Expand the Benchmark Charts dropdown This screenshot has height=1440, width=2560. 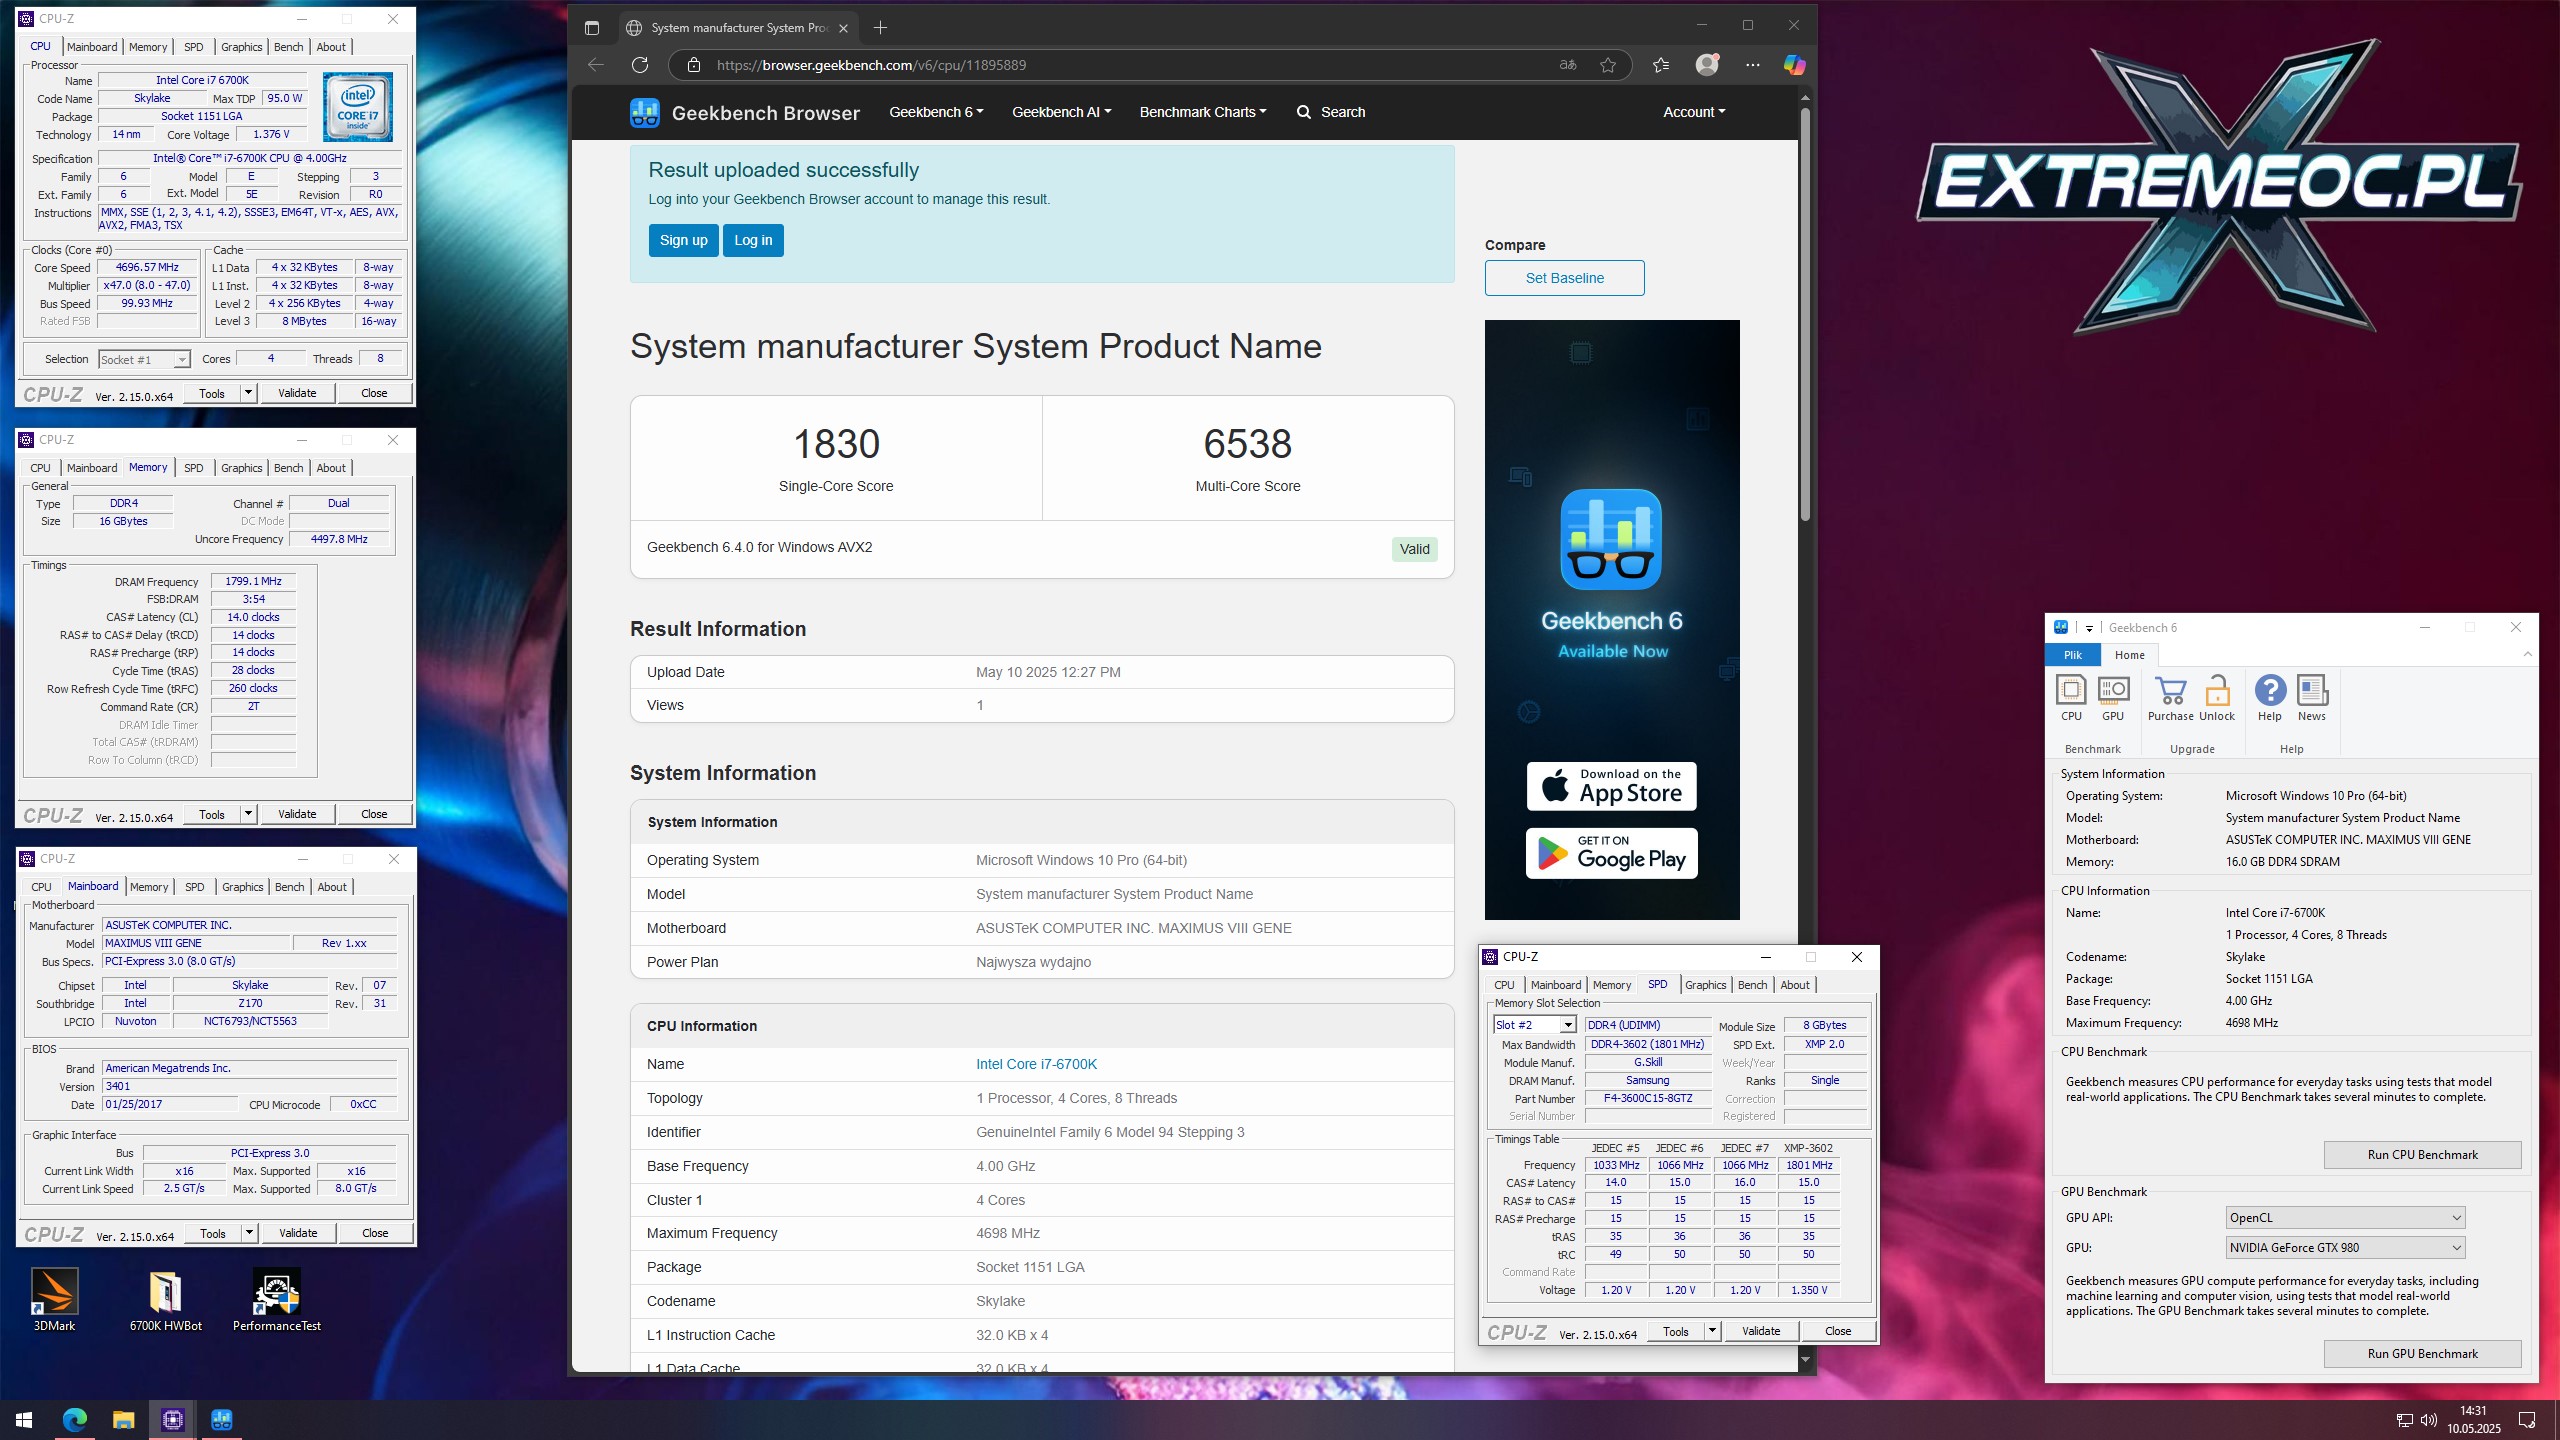(x=1203, y=112)
